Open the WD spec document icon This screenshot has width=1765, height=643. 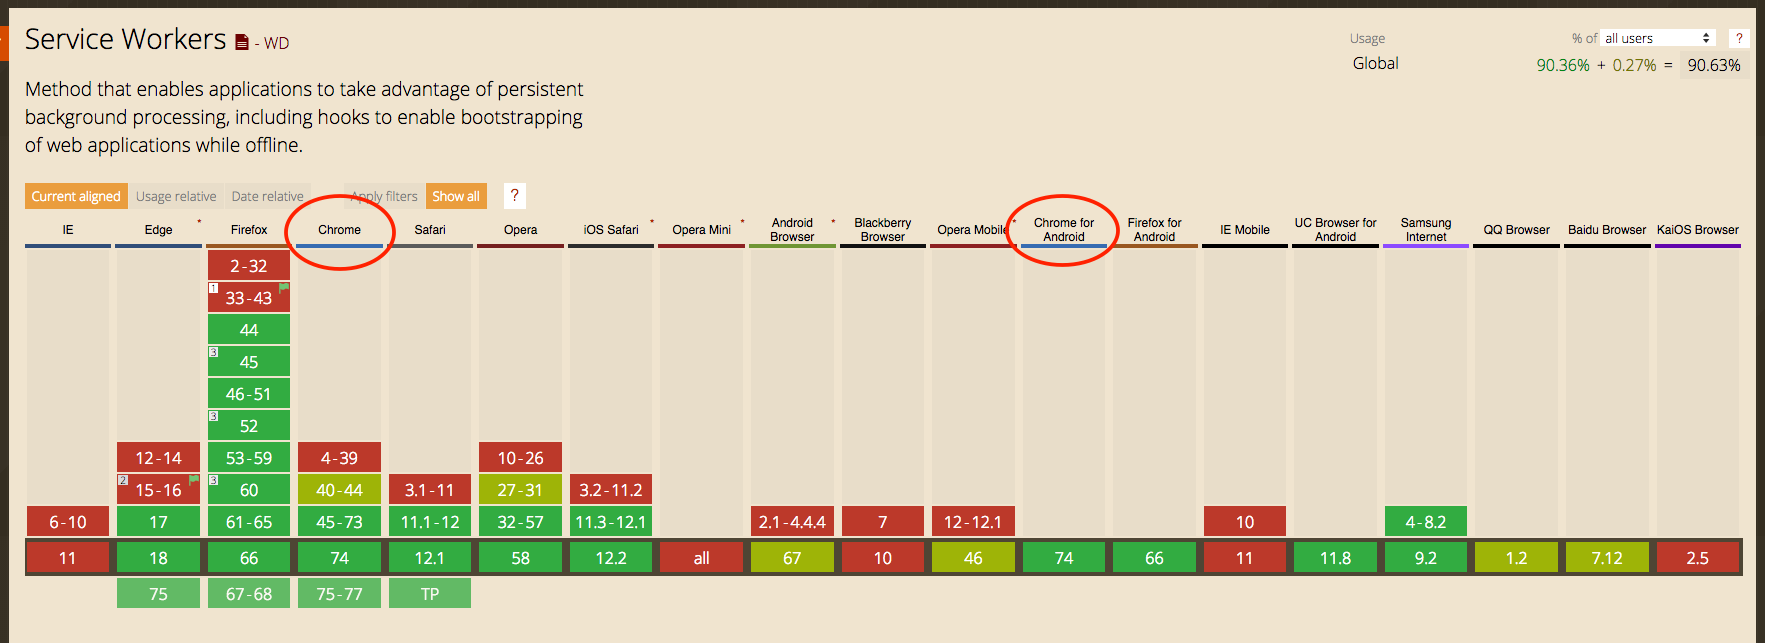click(242, 42)
